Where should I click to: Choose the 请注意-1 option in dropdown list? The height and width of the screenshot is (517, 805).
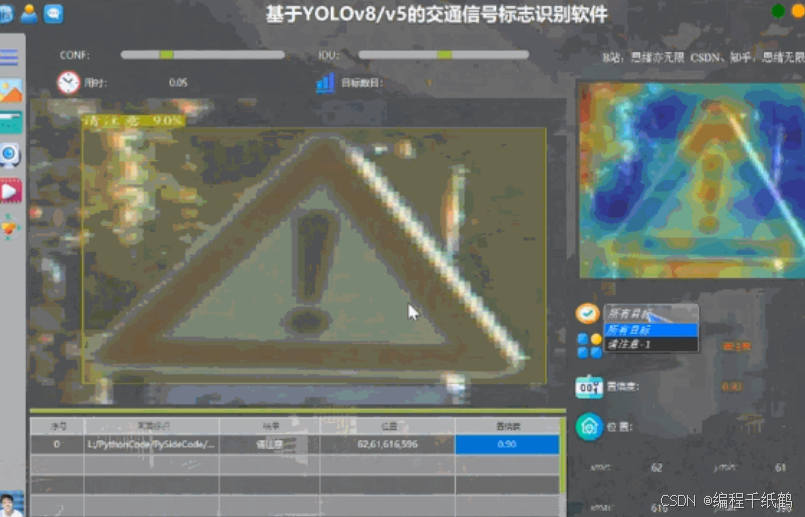click(x=650, y=344)
